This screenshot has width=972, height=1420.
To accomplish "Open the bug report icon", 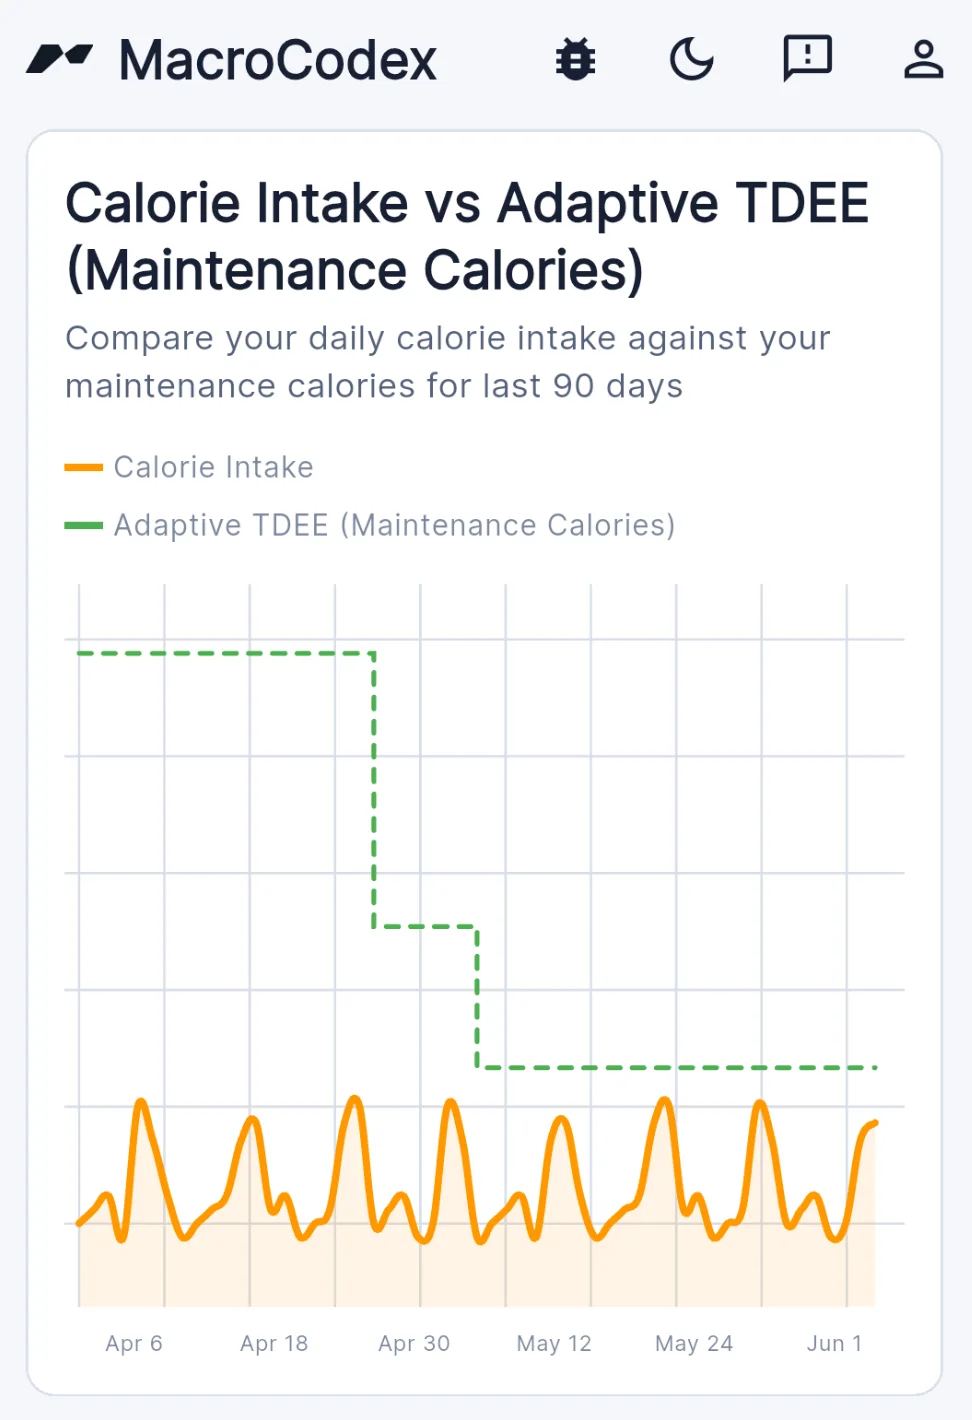I will point(575,59).
